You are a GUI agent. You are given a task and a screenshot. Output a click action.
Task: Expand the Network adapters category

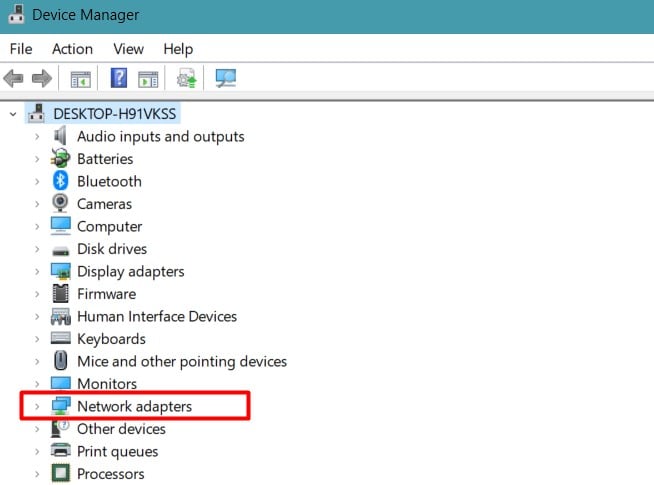[37, 406]
